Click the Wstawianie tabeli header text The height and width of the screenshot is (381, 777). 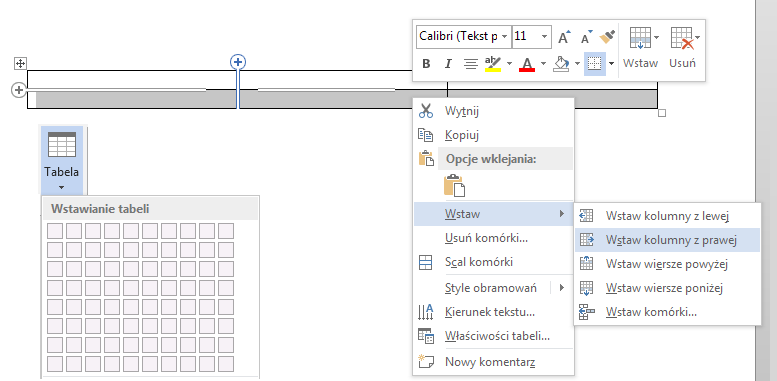100,209
